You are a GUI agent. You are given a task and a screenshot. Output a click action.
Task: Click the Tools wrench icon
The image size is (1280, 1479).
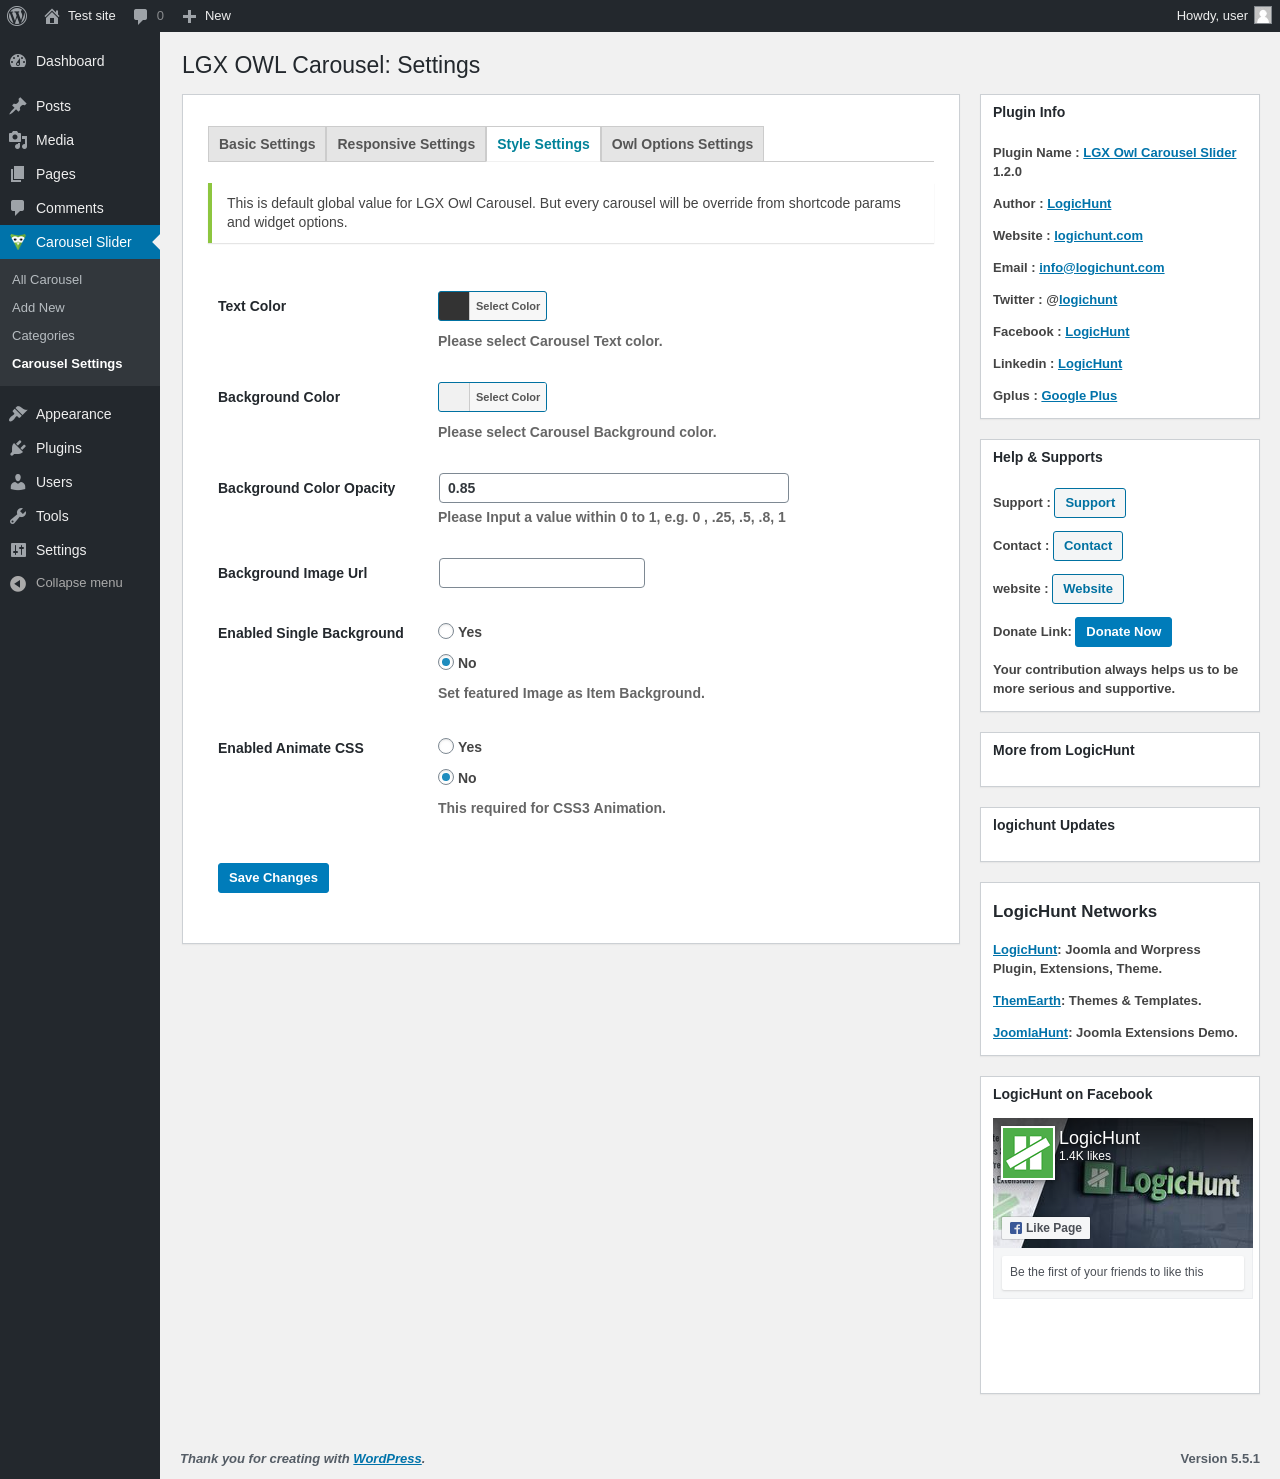[18, 516]
